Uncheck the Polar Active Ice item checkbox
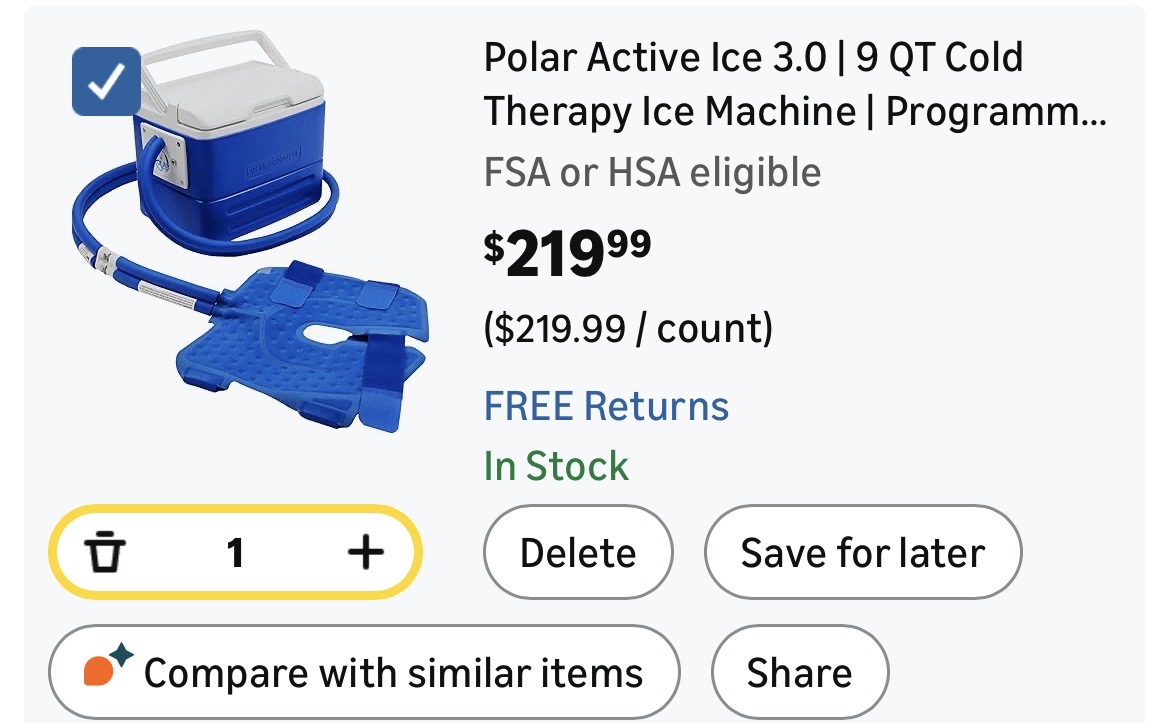Screen dimensions: 1170x723 (x=106, y=83)
